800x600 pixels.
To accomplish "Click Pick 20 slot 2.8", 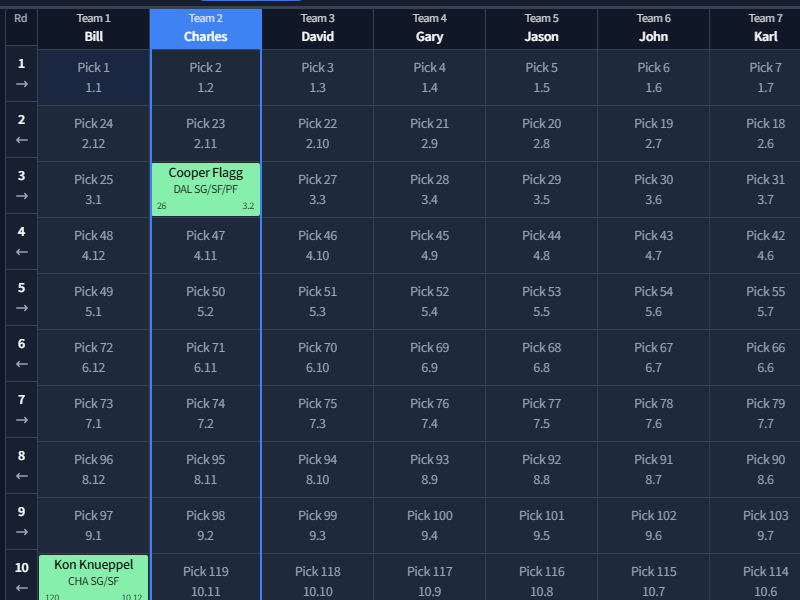I will [541, 134].
